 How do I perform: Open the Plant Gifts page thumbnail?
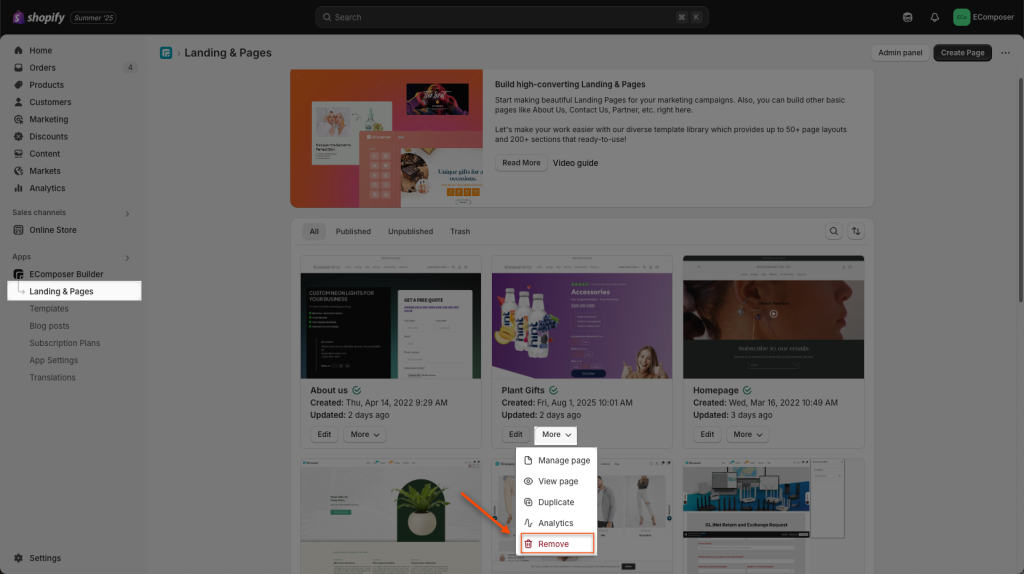coord(582,317)
